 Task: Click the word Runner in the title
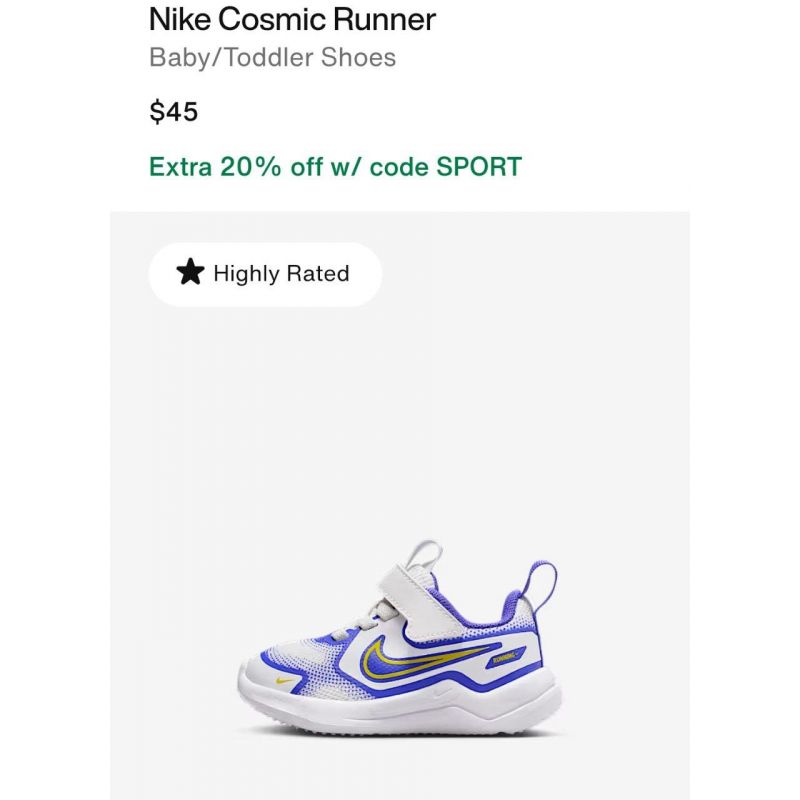(385, 20)
